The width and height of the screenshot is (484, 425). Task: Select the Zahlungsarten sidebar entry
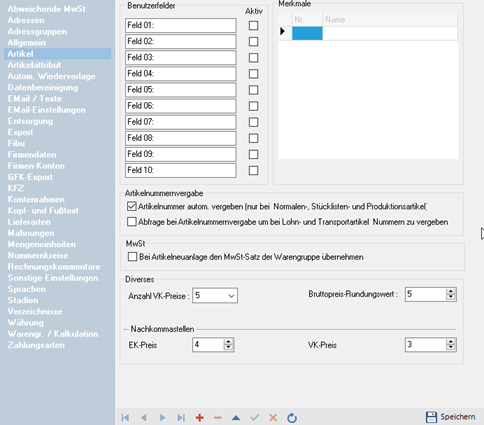coord(36,345)
